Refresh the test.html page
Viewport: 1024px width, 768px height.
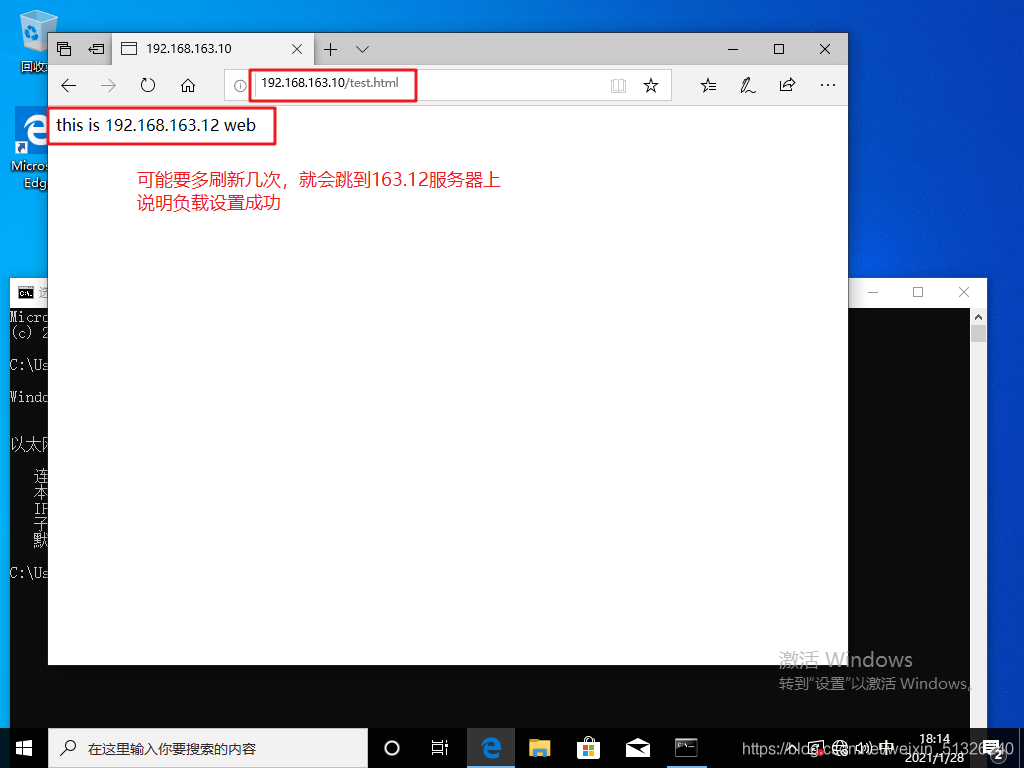click(148, 85)
